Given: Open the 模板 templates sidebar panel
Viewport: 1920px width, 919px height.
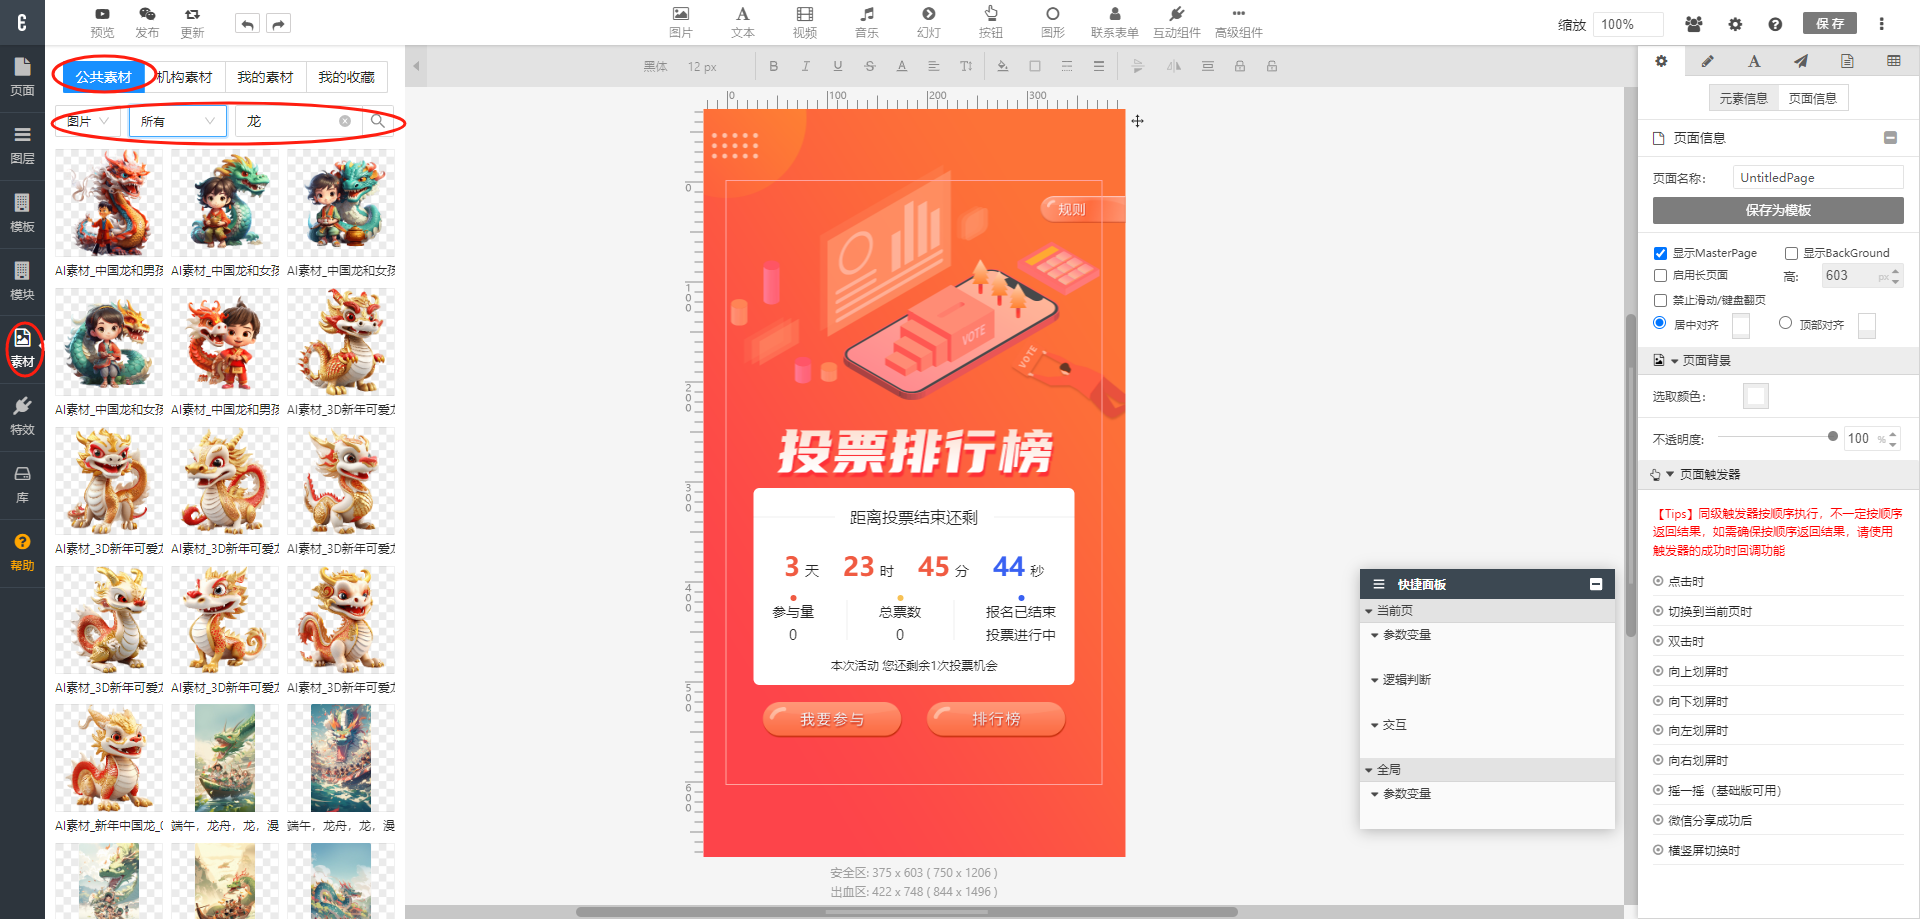Looking at the screenshot, I should pos(22,214).
